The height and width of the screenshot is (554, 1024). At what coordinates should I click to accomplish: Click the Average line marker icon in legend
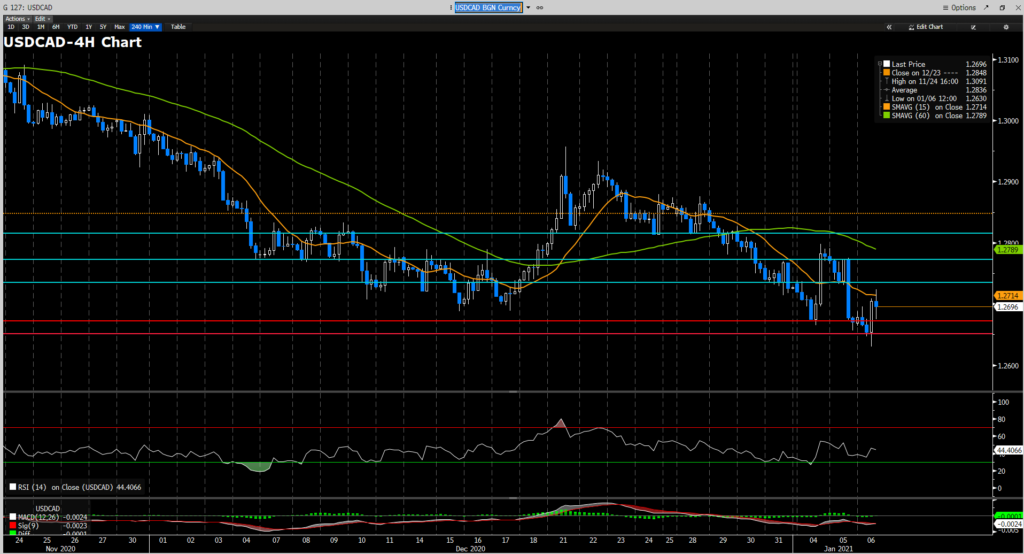point(886,90)
